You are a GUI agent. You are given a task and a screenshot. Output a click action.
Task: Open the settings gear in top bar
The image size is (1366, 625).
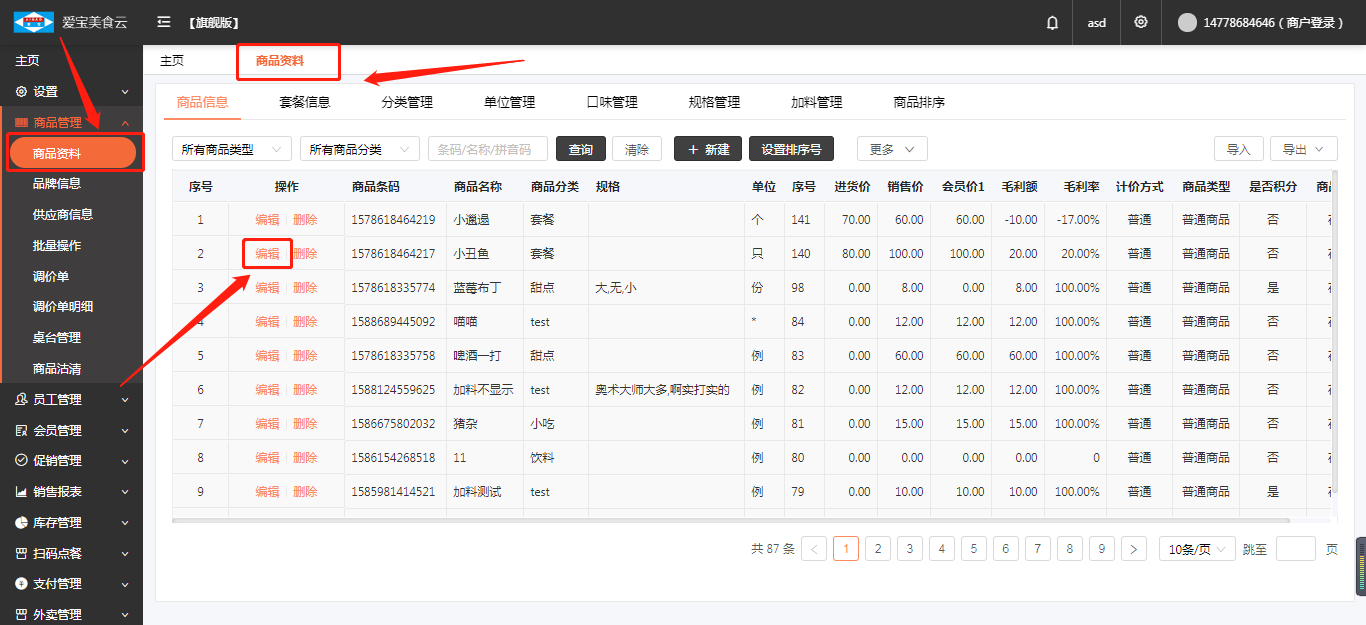[1141, 22]
